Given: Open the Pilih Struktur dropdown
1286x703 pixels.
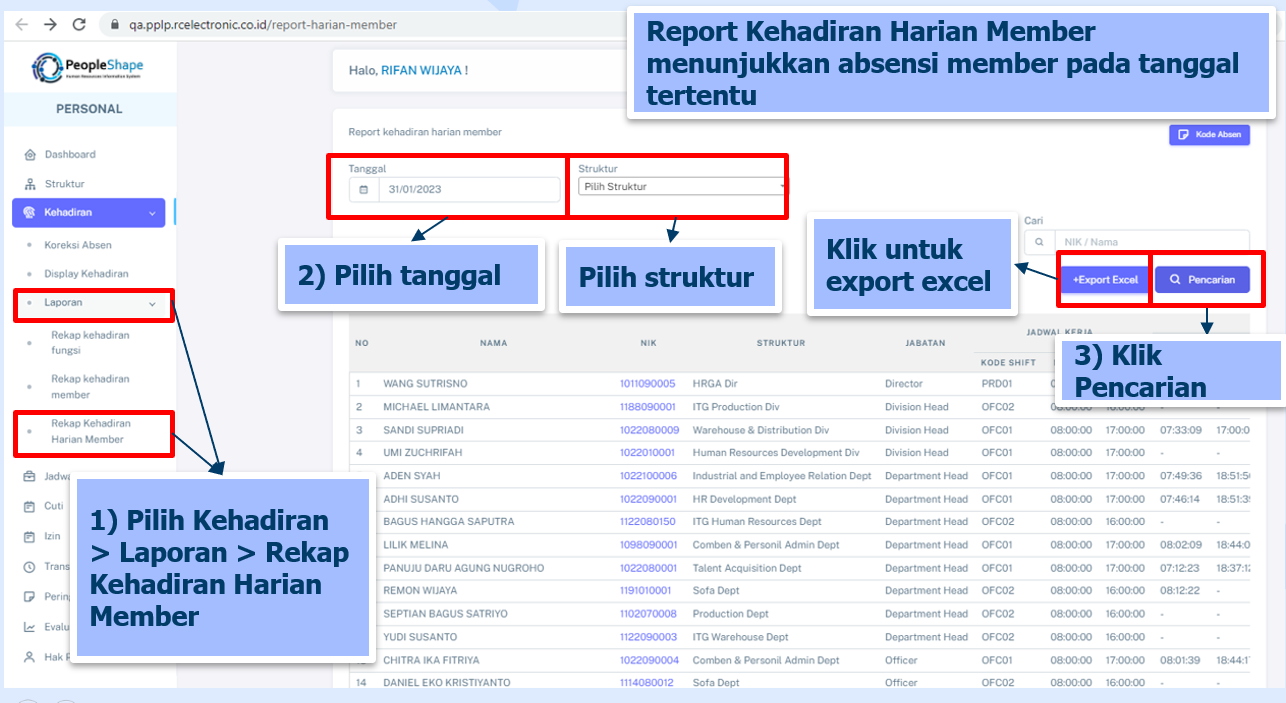Looking at the screenshot, I should [x=682, y=187].
